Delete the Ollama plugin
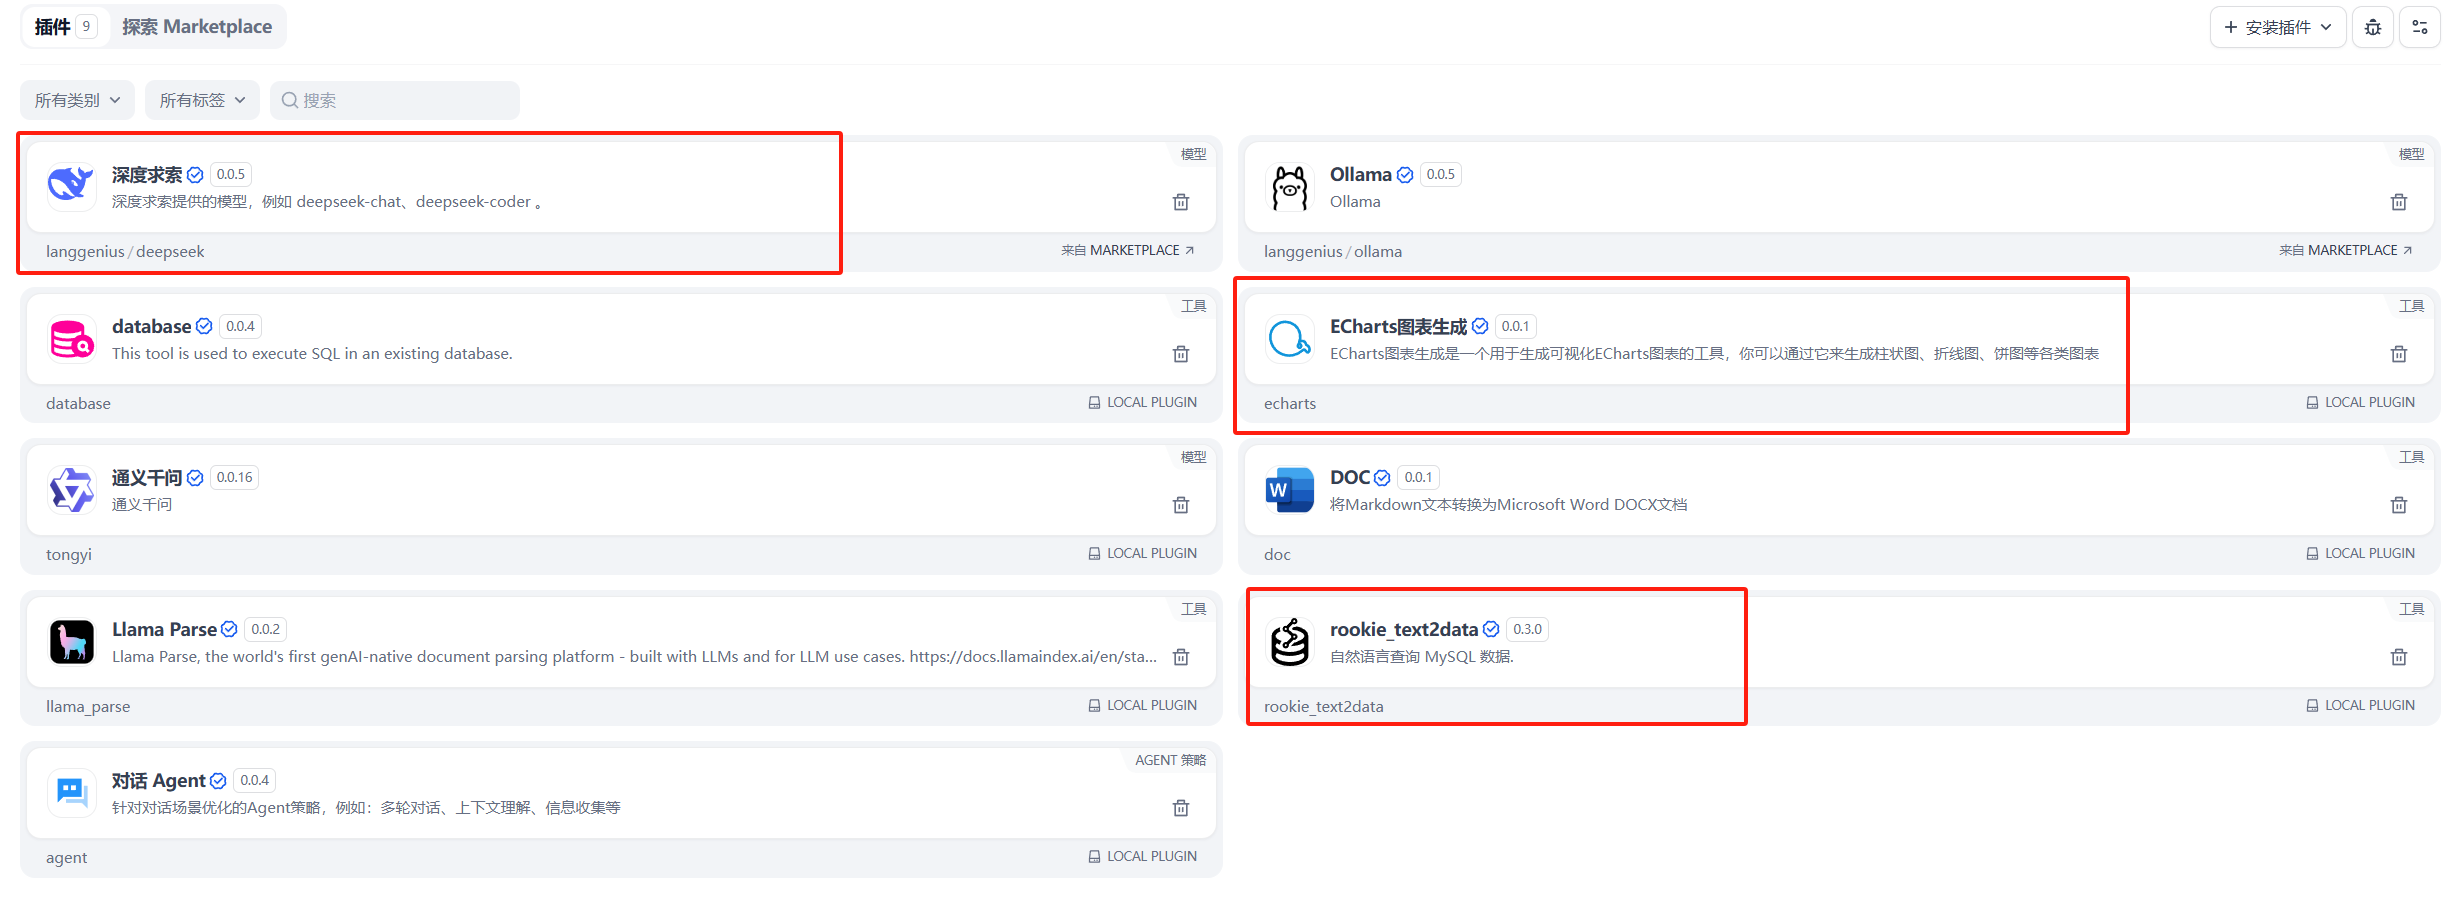The height and width of the screenshot is (911, 2457). (x=2399, y=202)
